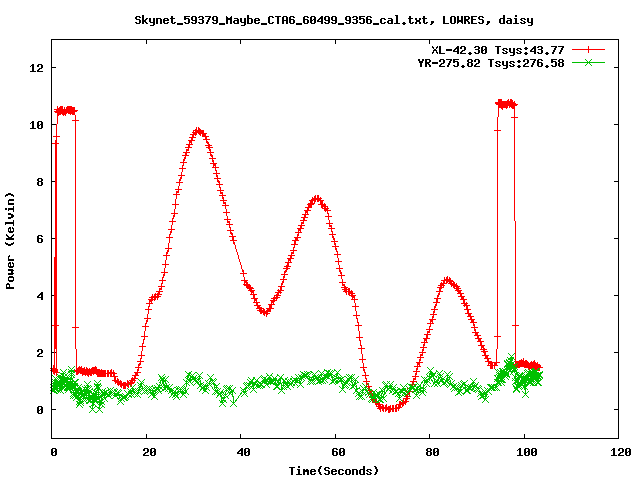Image resolution: width=640 pixels, height=480 pixels.
Task: Click x-axis tick label 80
Action: [x=433, y=452]
